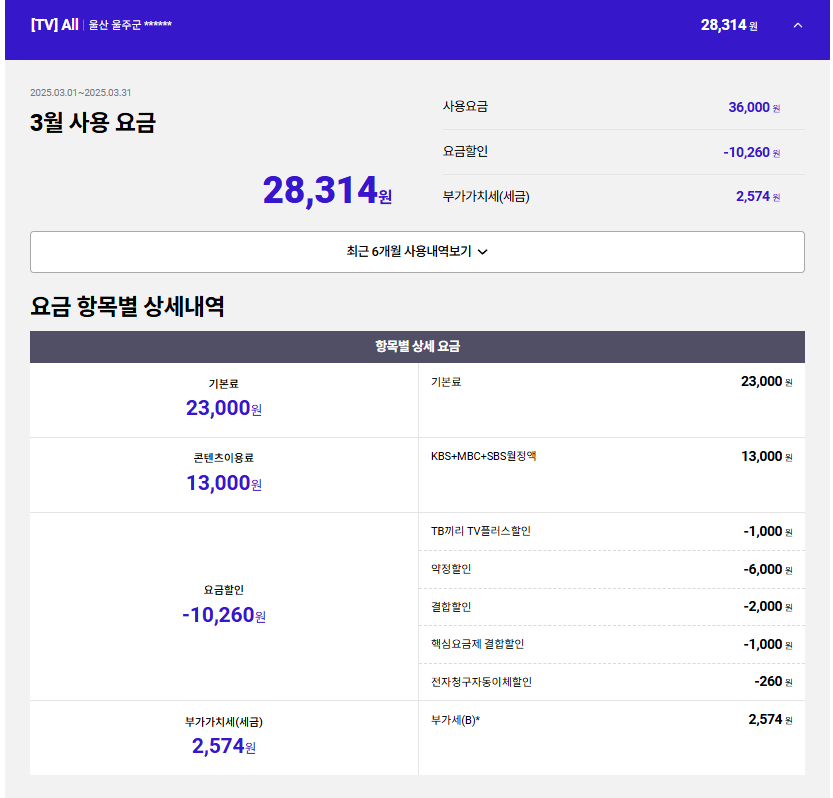Screen dimensions: 833x798
Task: Click KBS+MBC+SBS월정액 row label
Action: tap(483, 456)
